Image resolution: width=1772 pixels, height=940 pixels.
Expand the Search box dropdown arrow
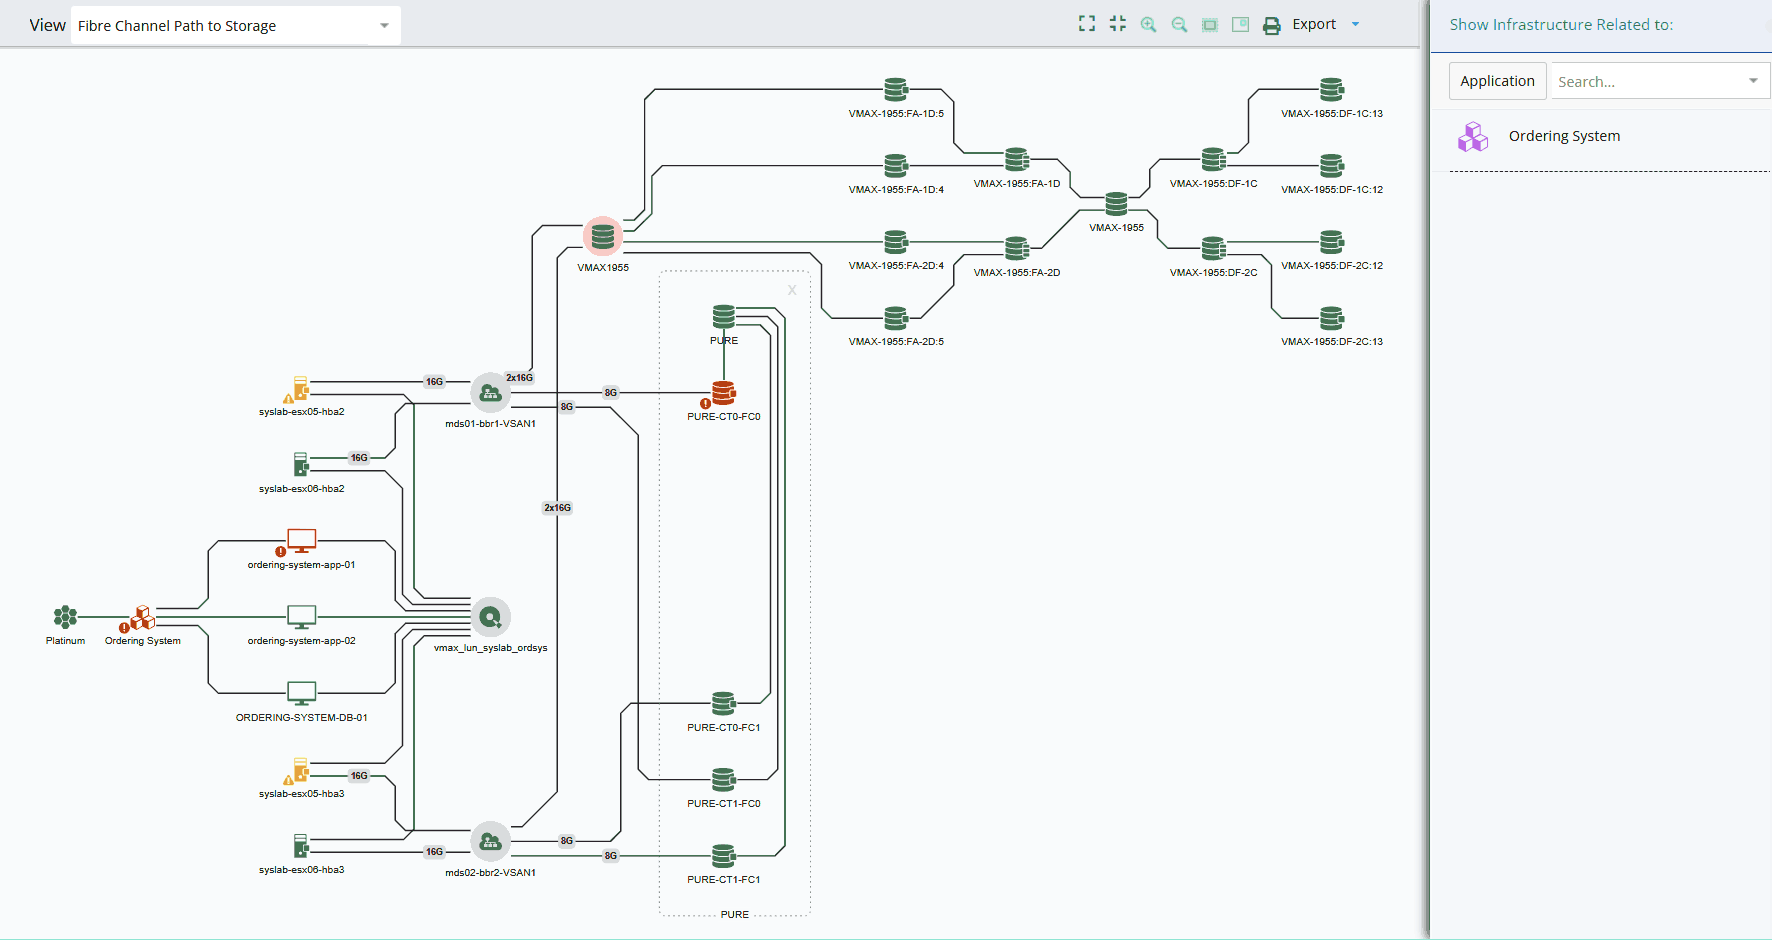pyautogui.click(x=1753, y=81)
